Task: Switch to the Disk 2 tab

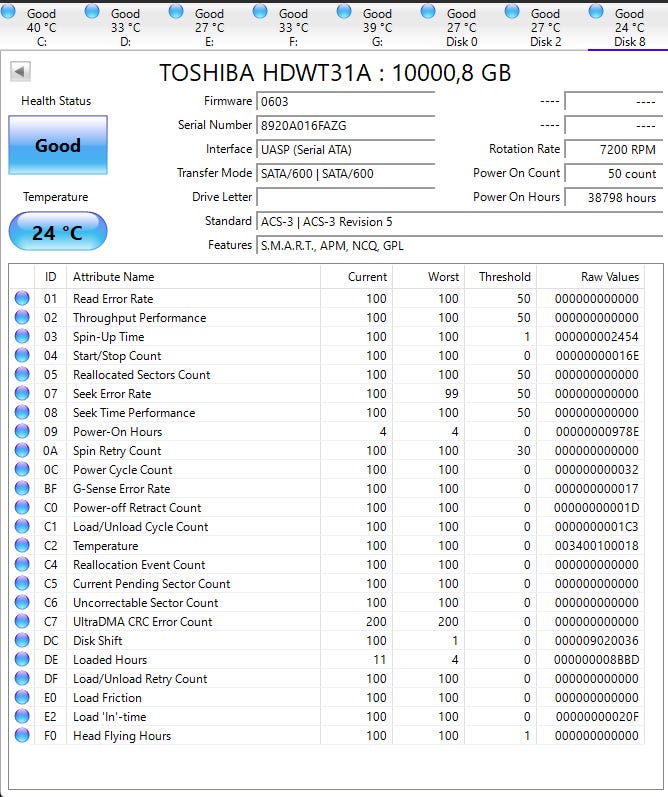Action: tap(545, 26)
